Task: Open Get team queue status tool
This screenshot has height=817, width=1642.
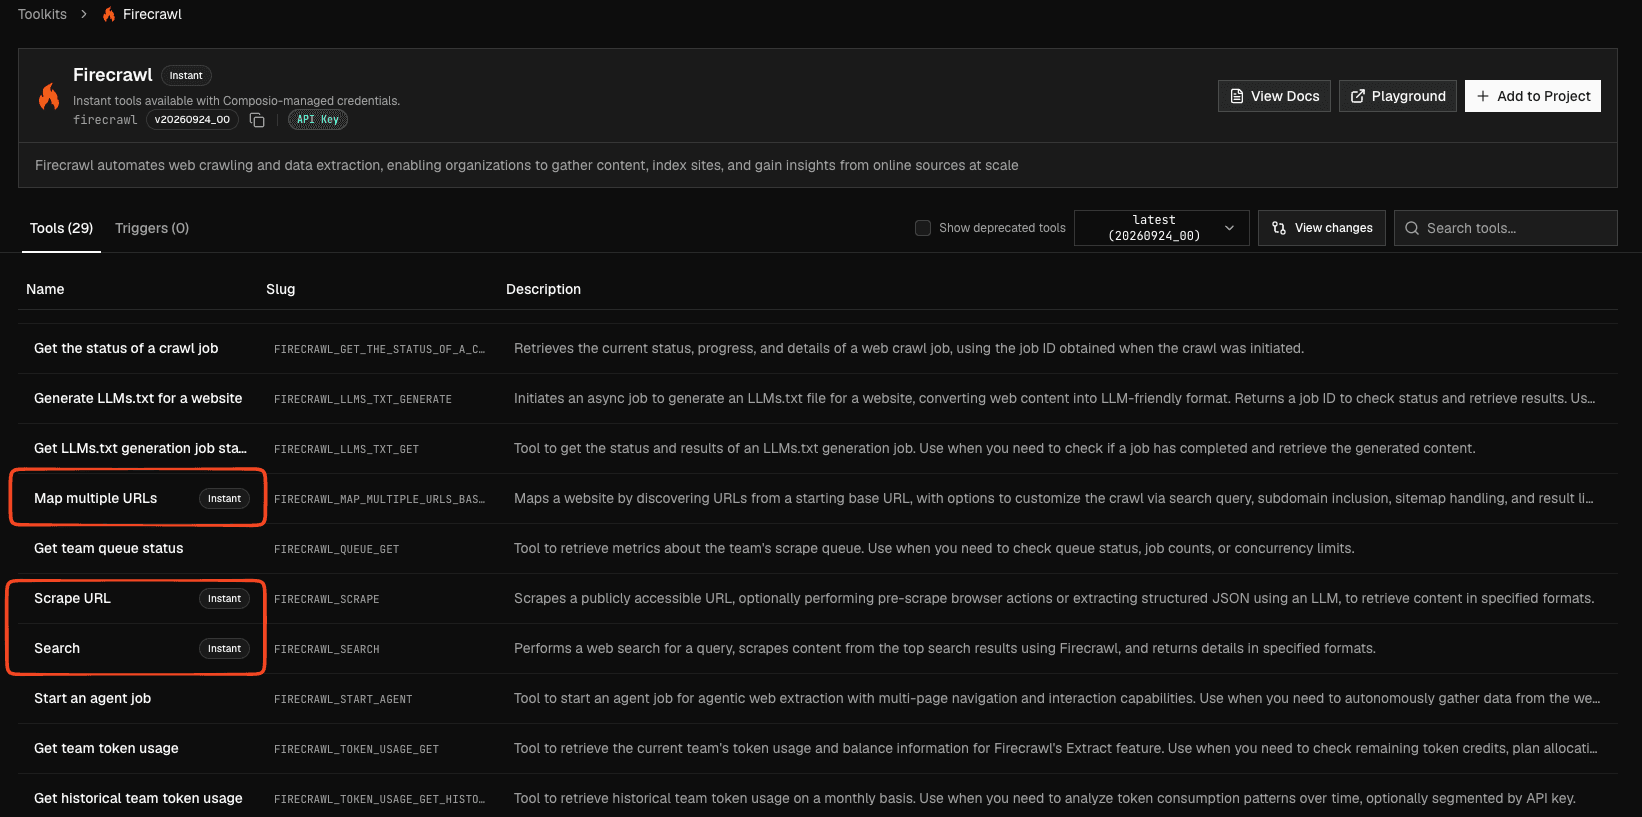Action: [x=109, y=548]
